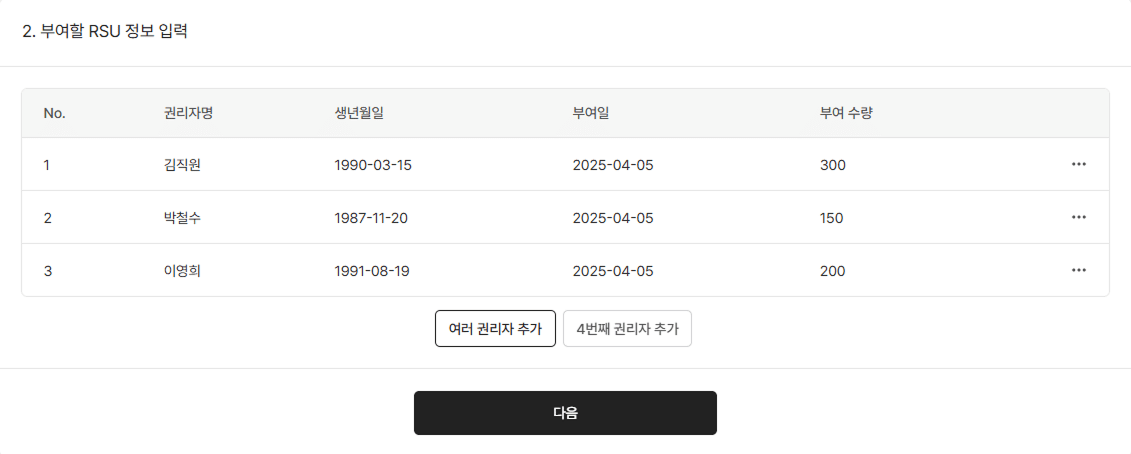The image size is (1131, 454).
Task: Click the 4번째 권리자 추가 button
Action: 627,329
